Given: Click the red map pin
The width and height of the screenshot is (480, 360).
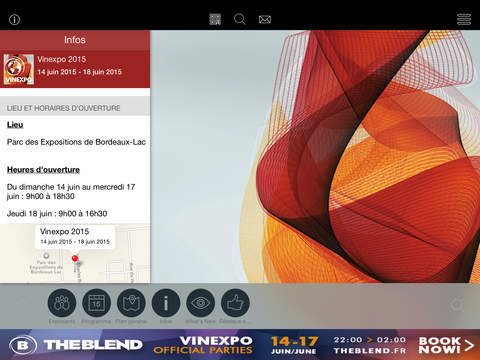Looking at the screenshot, I should (75, 258).
